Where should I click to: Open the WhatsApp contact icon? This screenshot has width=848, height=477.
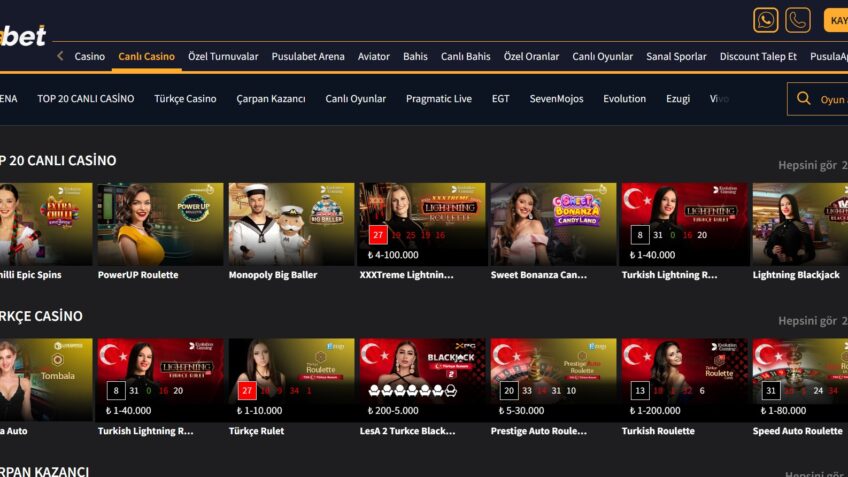click(x=765, y=20)
